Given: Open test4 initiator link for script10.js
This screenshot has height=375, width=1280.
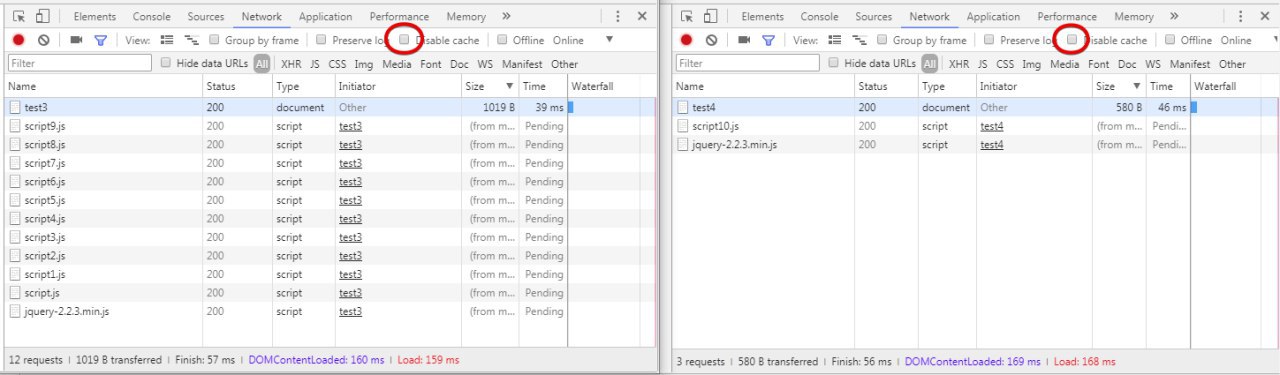Looking at the screenshot, I should coord(992,126).
